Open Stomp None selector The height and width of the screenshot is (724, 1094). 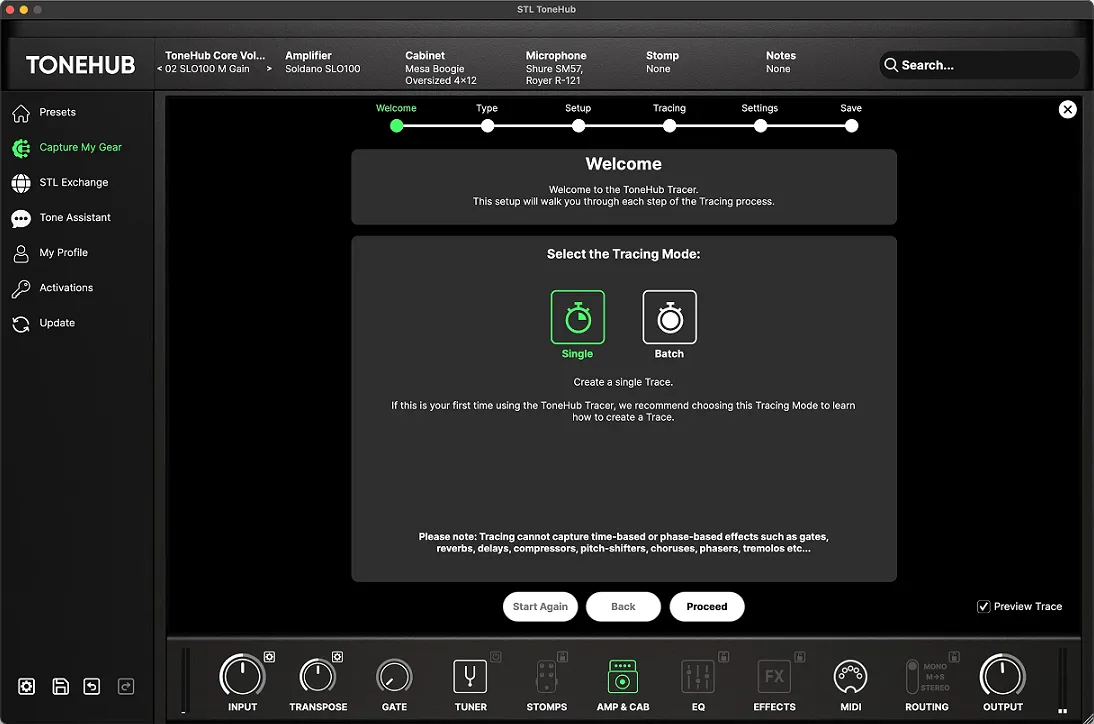[x=662, y=62]
